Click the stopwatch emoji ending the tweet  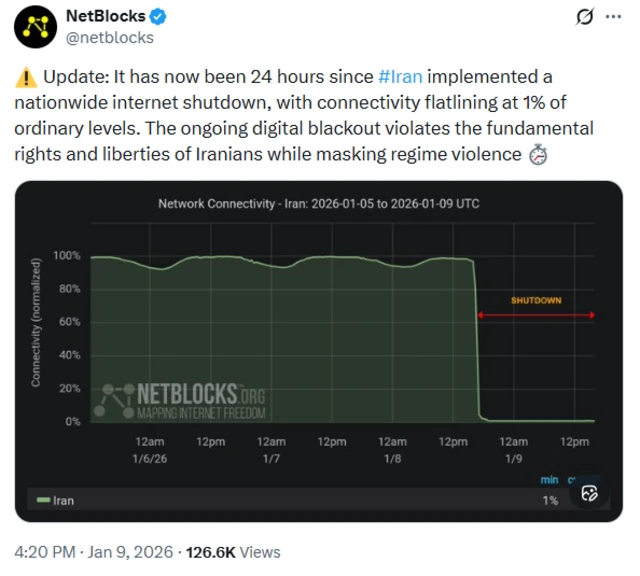tap(537, 154)
